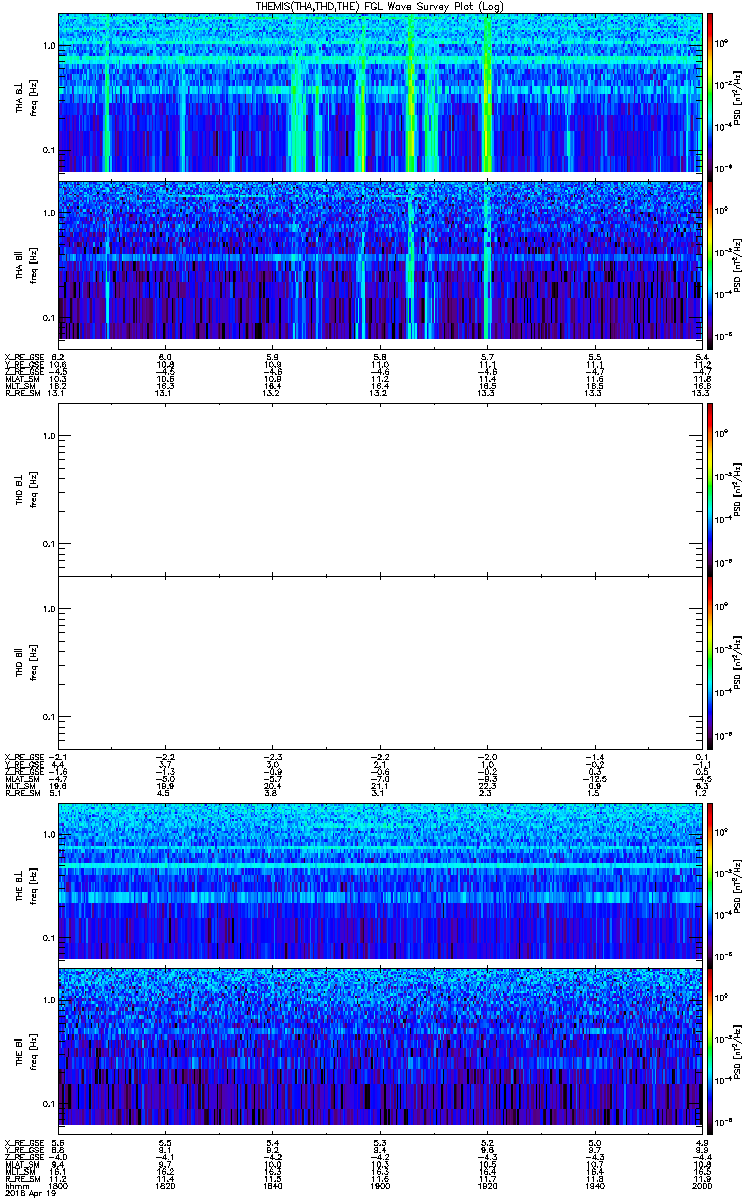Click X_RE_GSE label in the THA ephemeris block
Viewport: 750px width, 1200px height.
[22, 357]
